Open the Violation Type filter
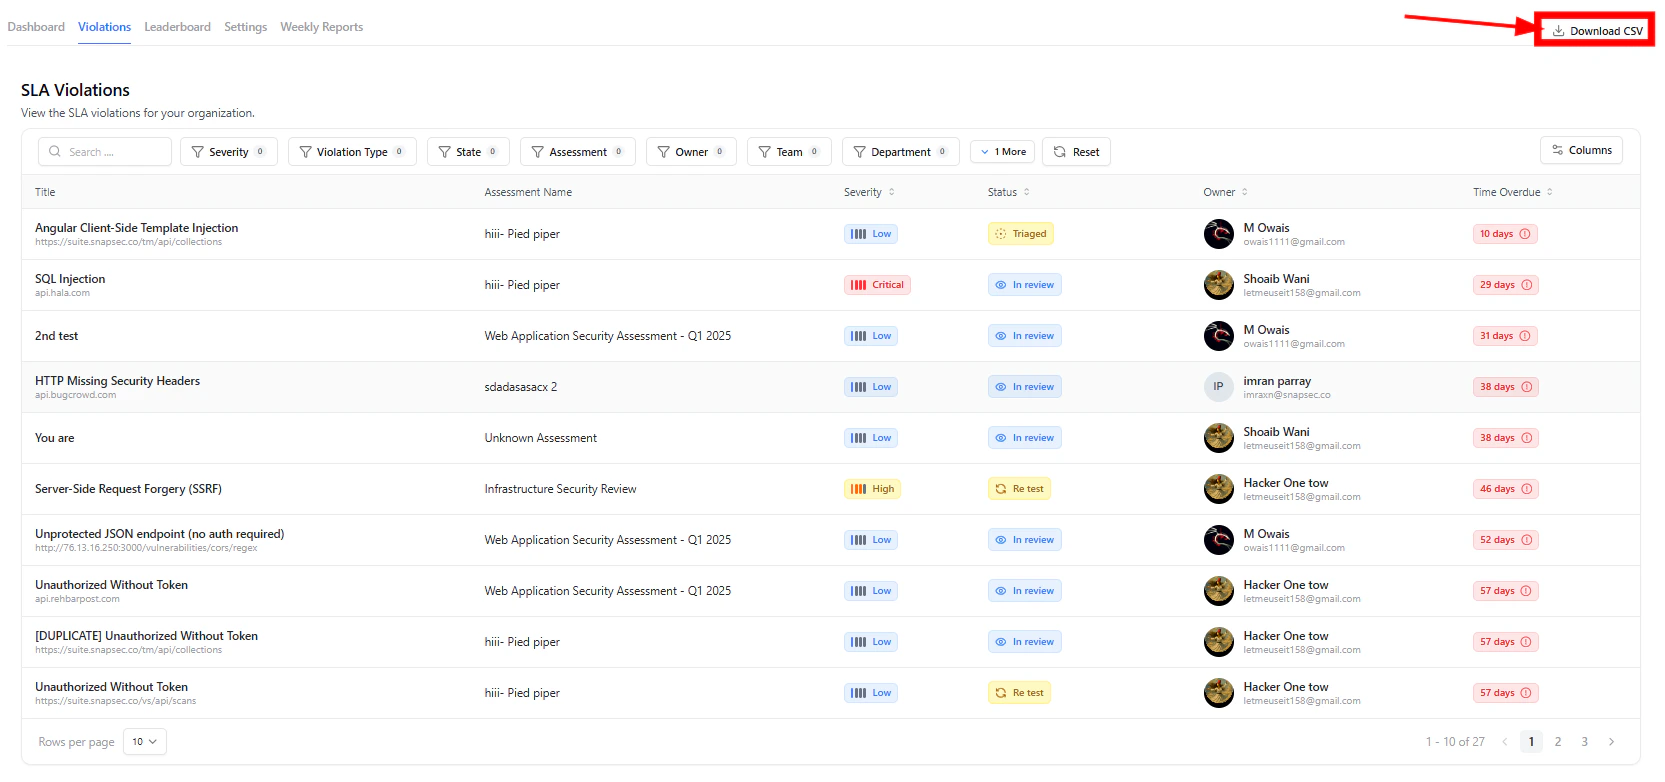The width and height of the screenshot is (1665, 782). [x=352, y=152]
